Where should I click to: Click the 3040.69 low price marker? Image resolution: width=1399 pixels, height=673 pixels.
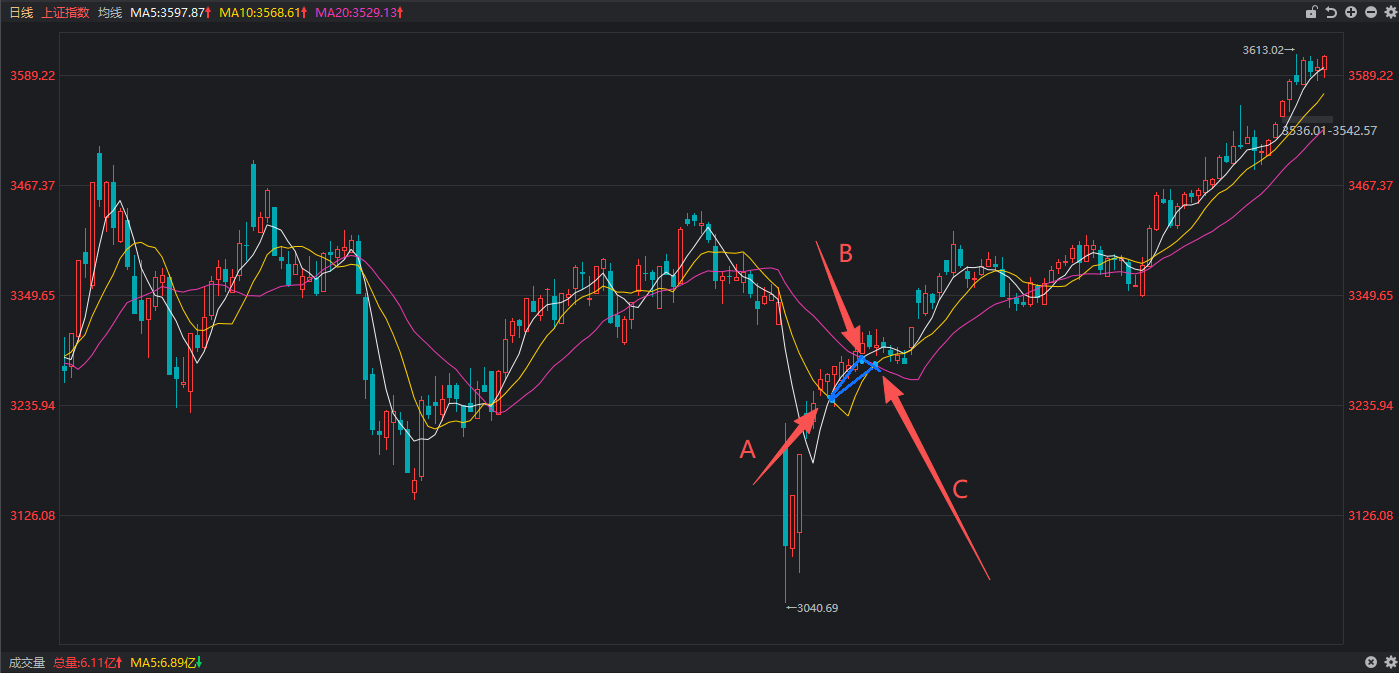click(x=816, y=607)
